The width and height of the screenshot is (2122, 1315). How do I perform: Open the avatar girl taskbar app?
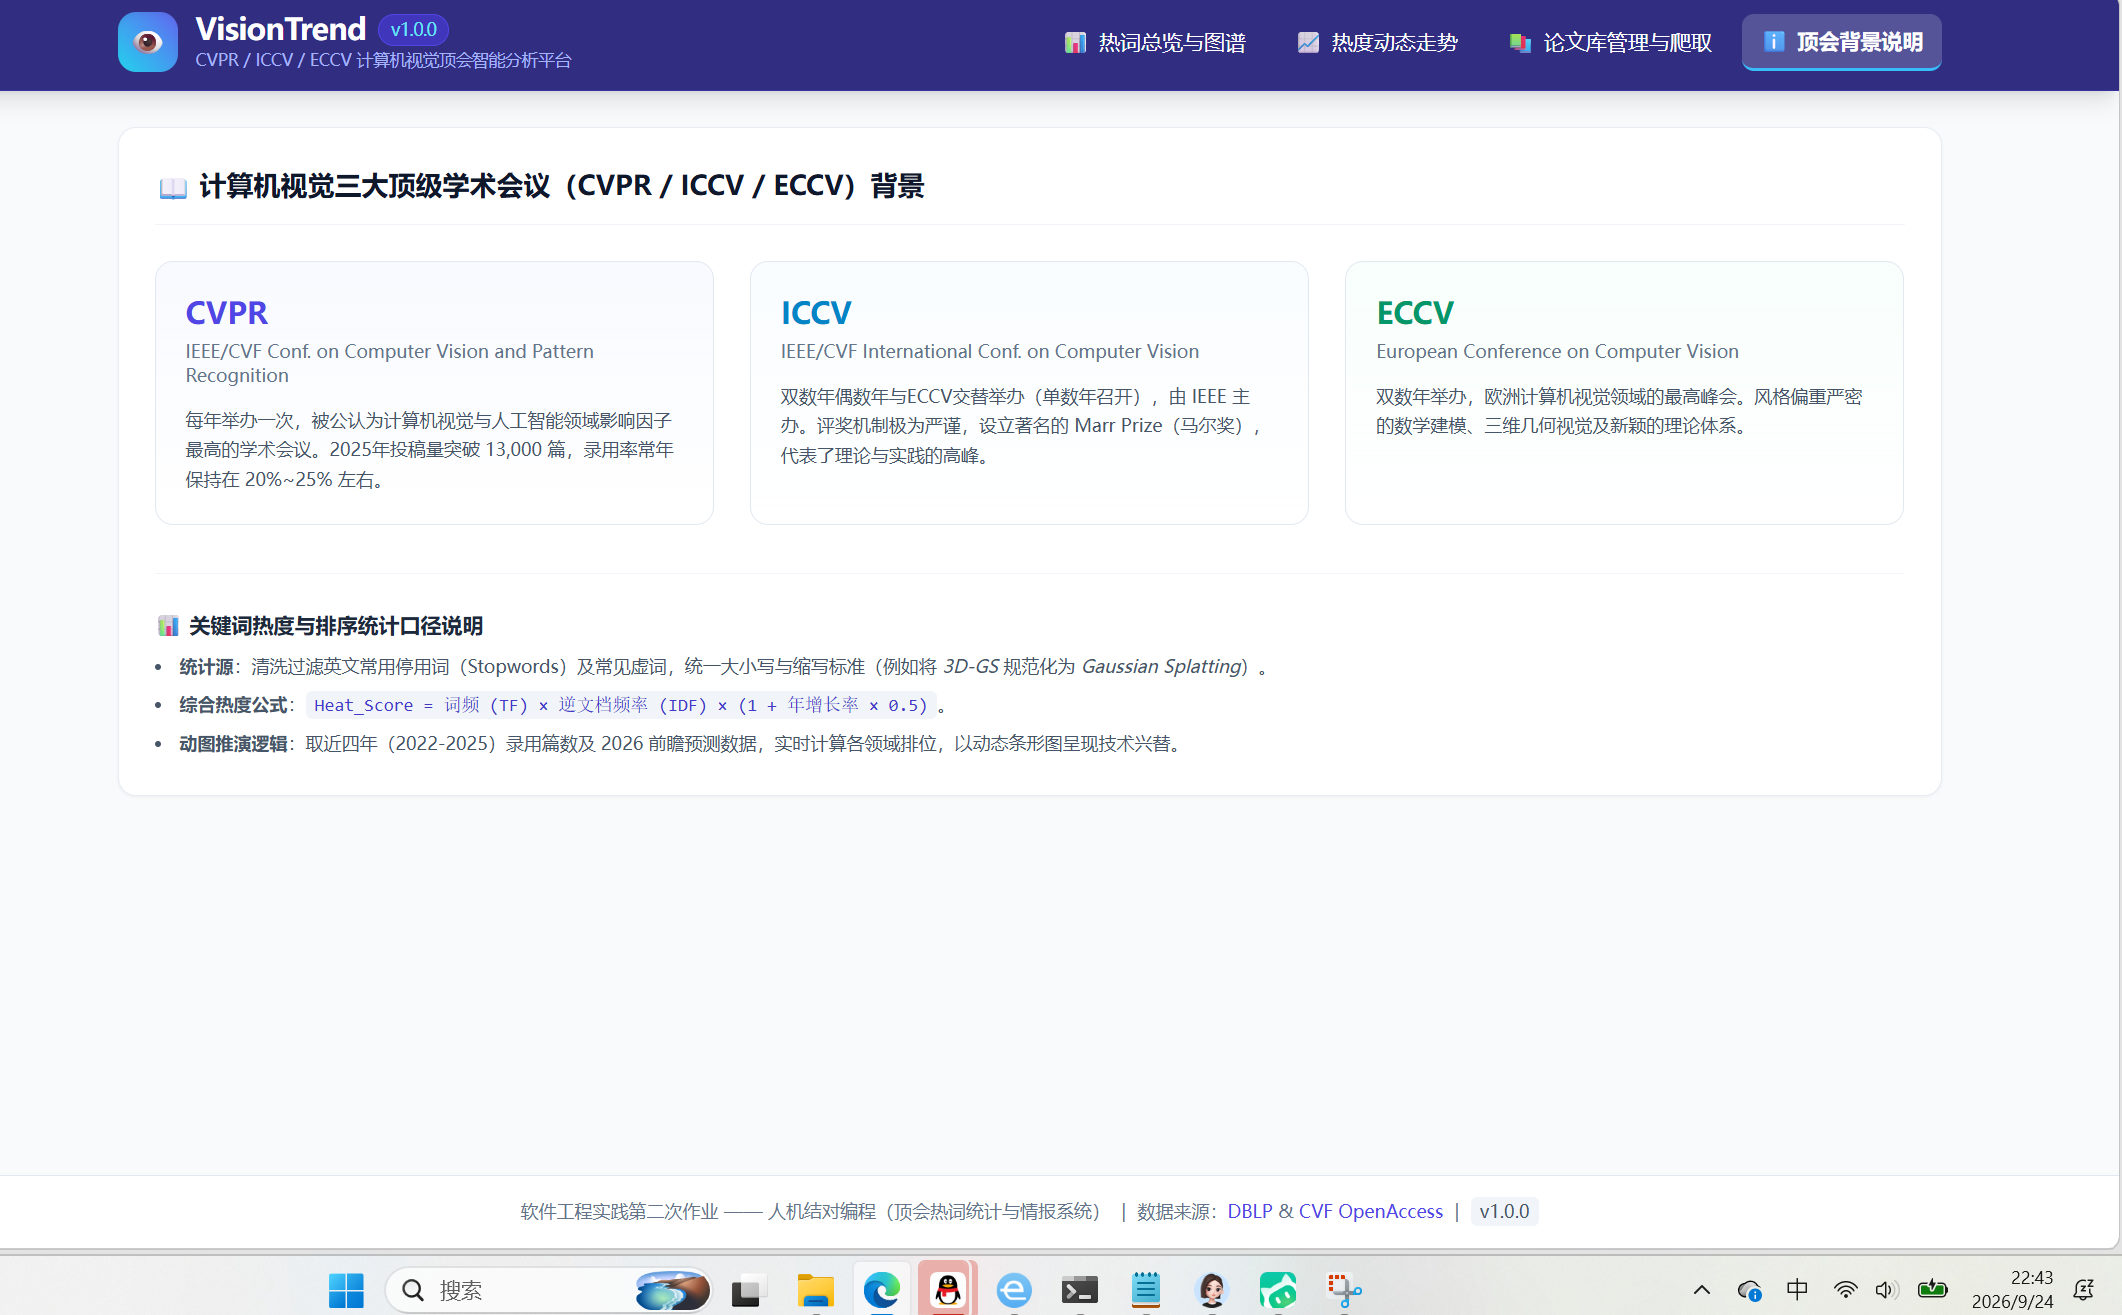click(x=1212, y=1290)
